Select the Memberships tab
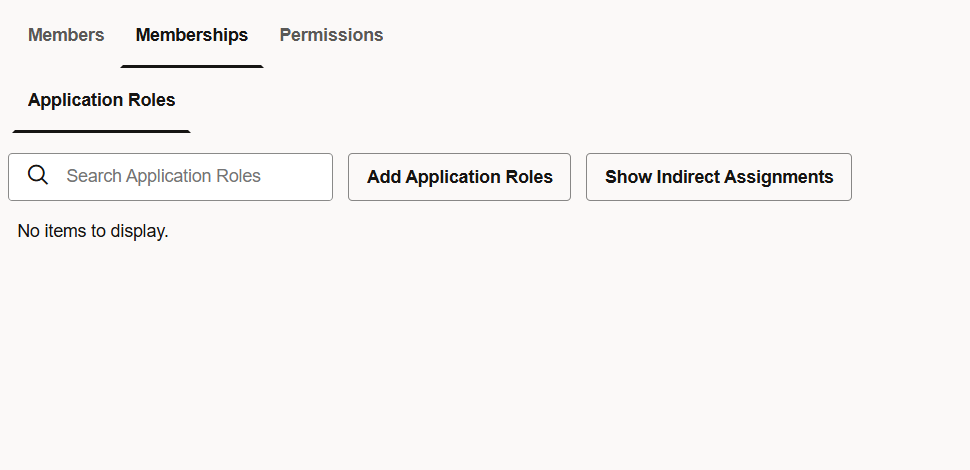This screenshot has height=470, width=970. pos(192,35)
